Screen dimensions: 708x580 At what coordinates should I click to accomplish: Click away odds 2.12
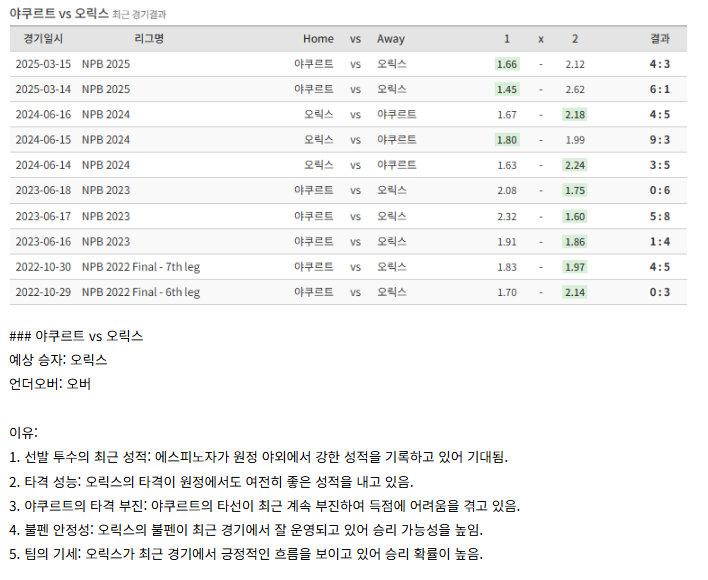coord(575,64)
